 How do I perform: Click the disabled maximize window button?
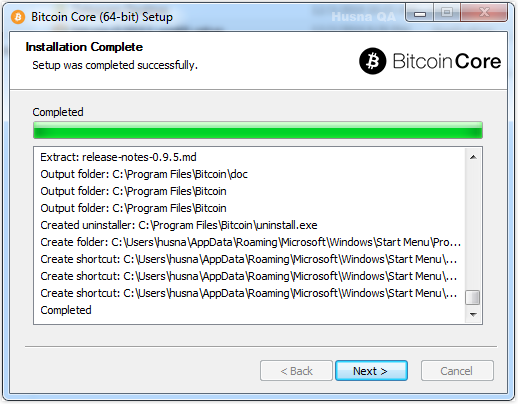click(x=447, y=13)
